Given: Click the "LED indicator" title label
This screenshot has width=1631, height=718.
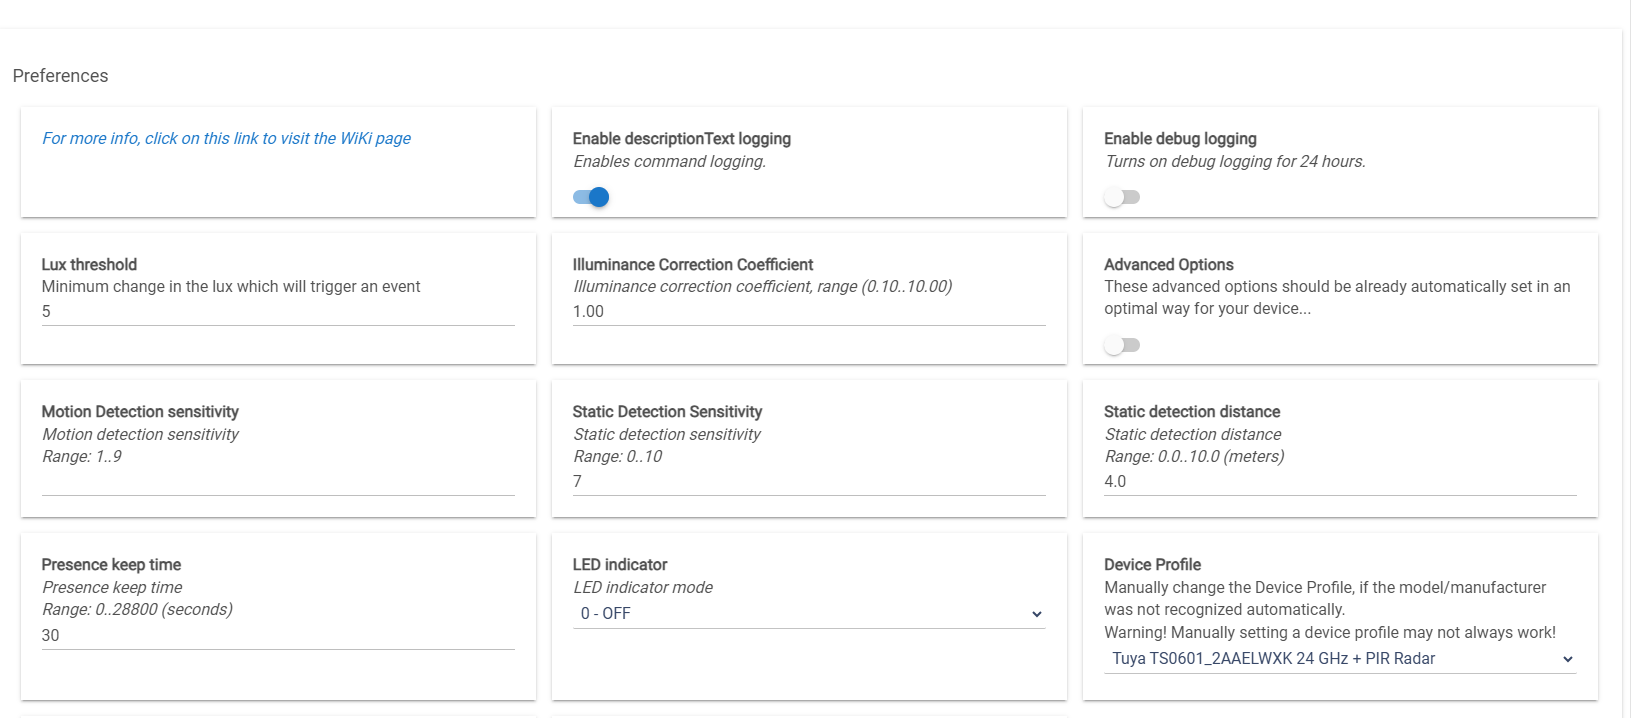Looking at the screenshot, I should pyautogui.click(x=619, y=565).
